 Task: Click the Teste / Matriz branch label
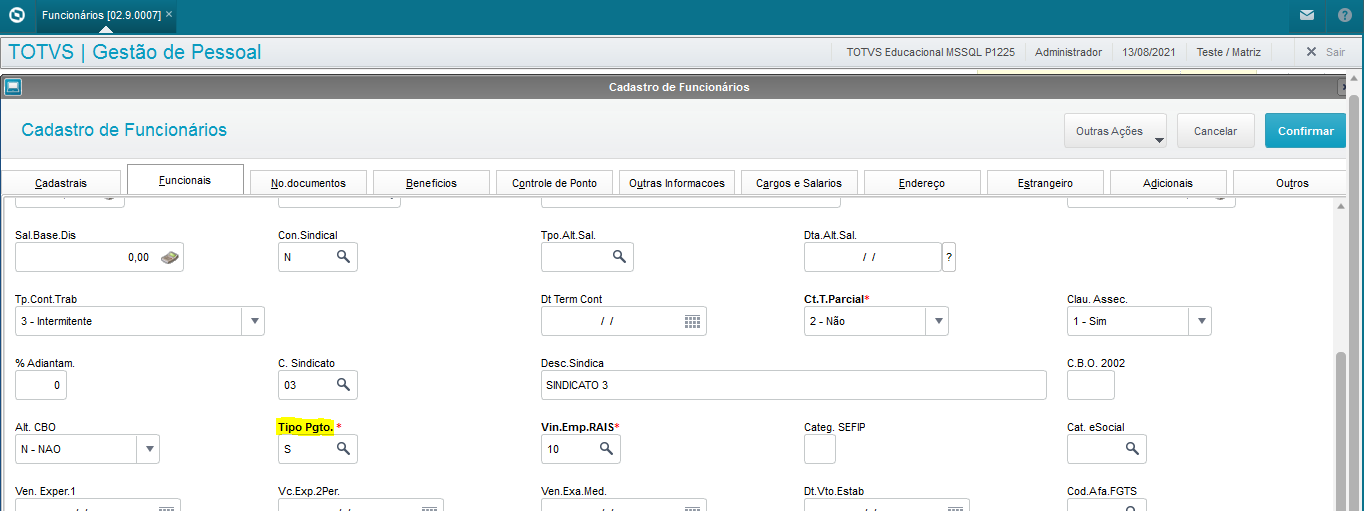[1228, 52]
